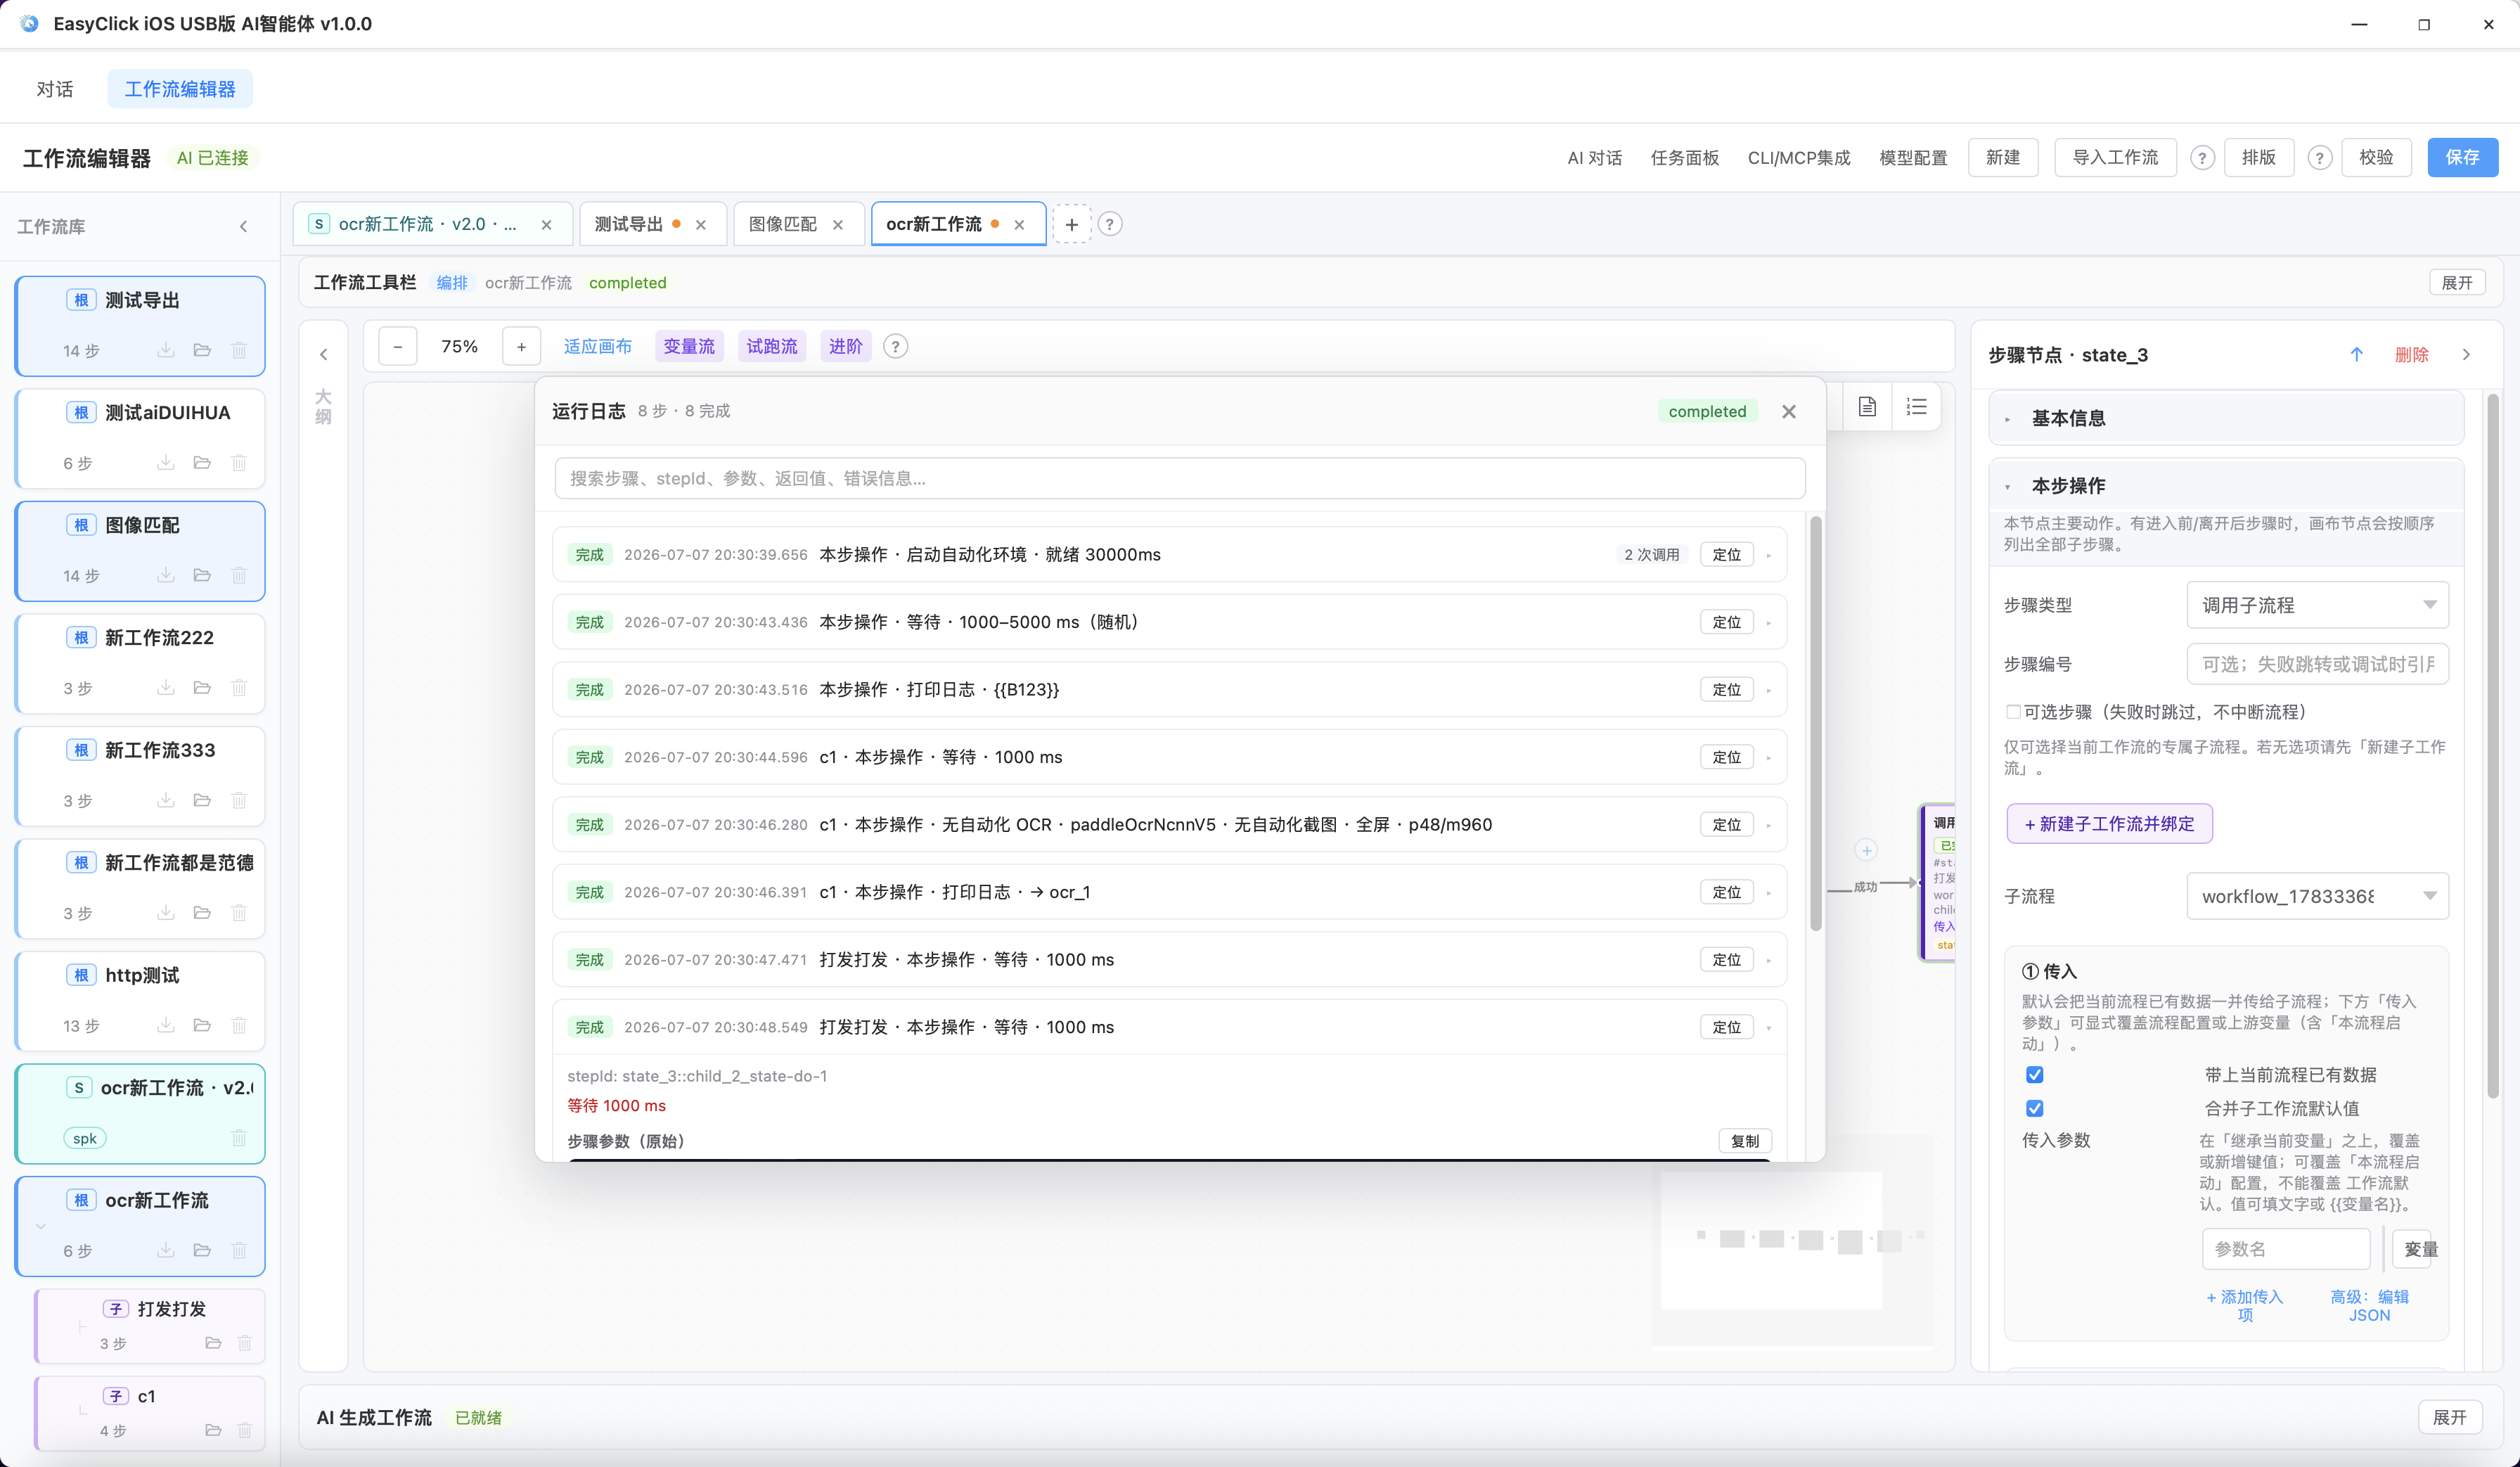2520x1467 pixels.
Task: Open help icon next to 排版
Action: [2320, 158]
